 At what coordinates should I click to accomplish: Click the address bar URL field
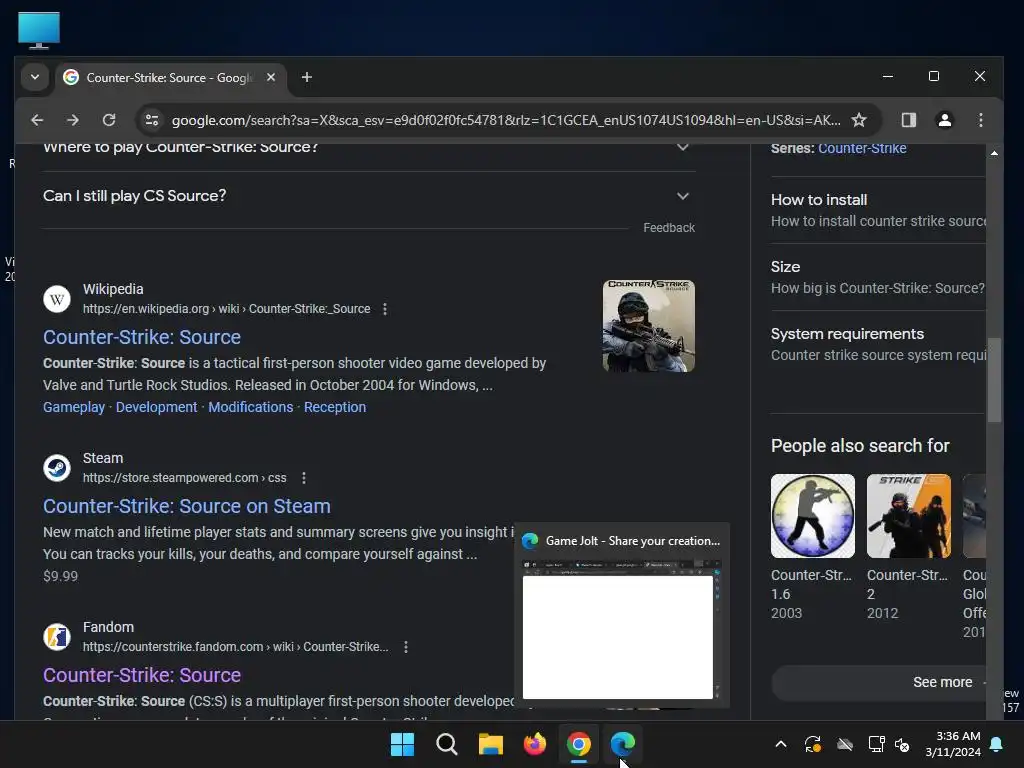tap(506, 120)
